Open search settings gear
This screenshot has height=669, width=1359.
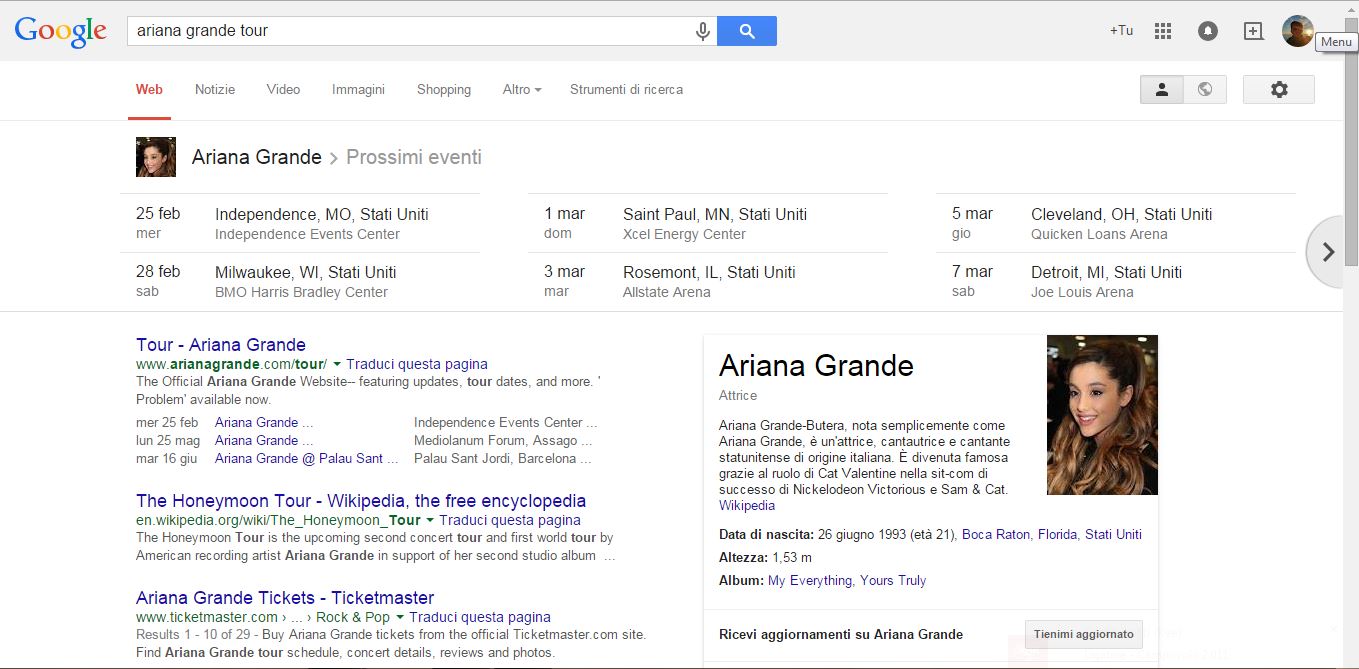point(1279,89)
